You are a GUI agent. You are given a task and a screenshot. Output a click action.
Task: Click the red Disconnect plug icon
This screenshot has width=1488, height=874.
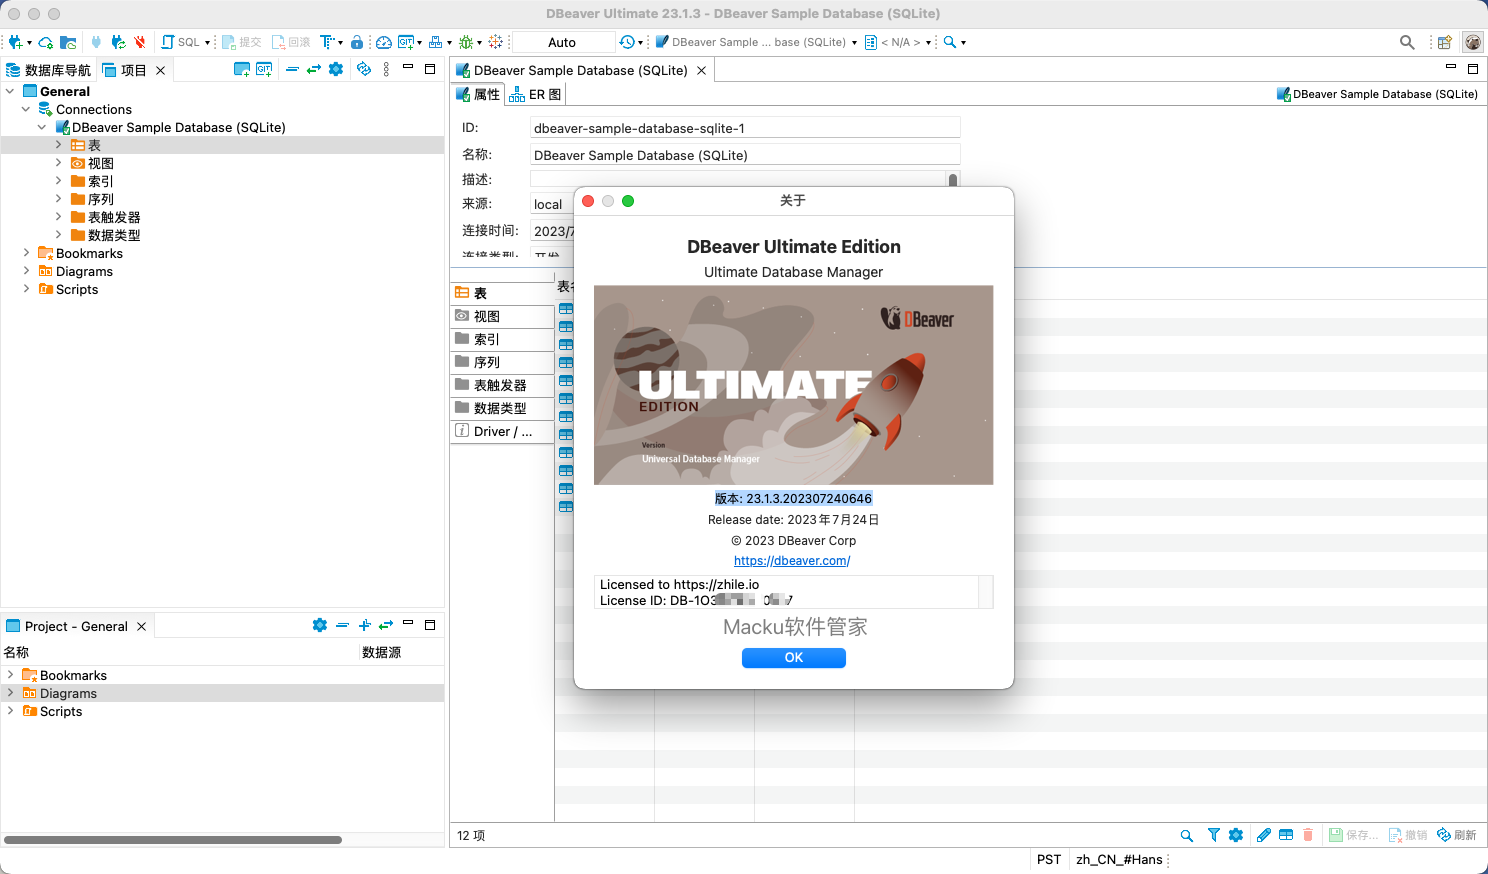point(140,42)
